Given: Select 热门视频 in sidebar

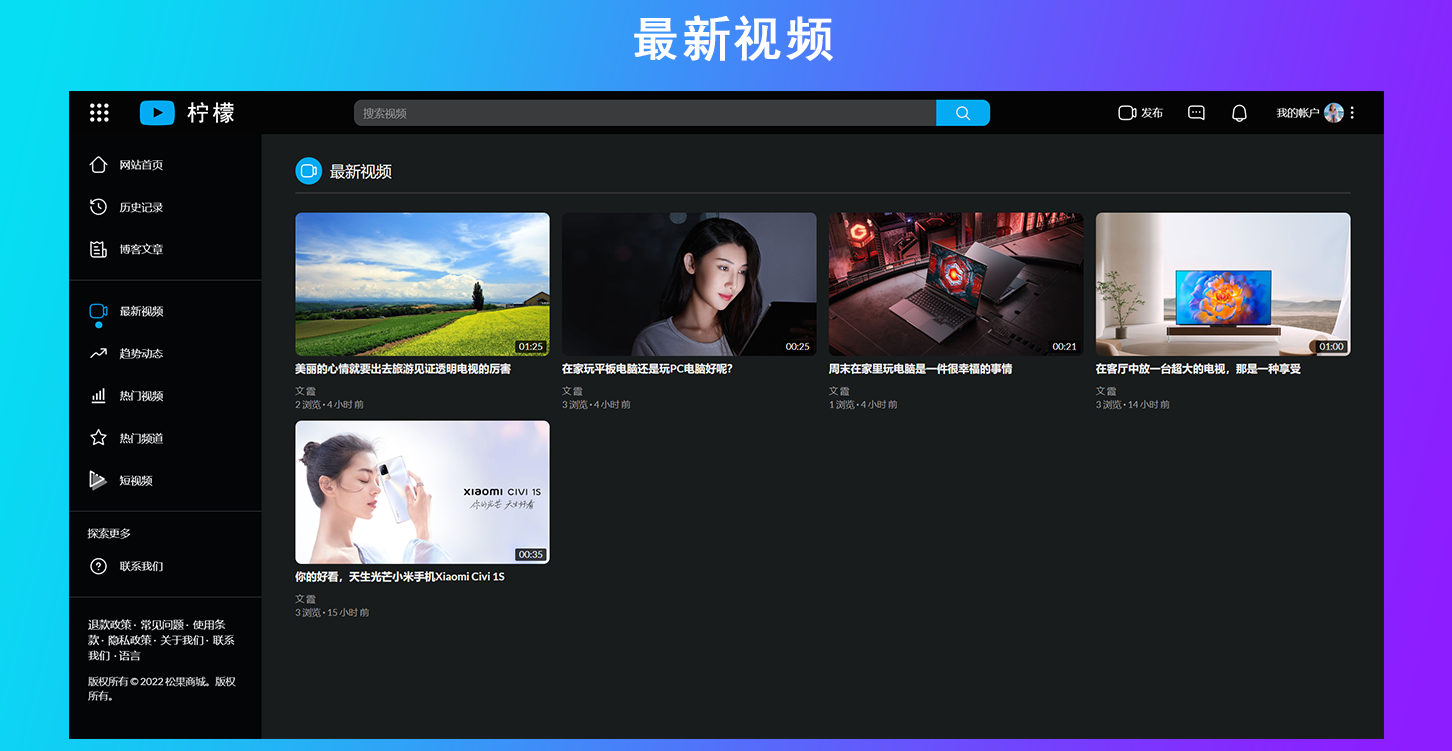Looking at the screenshot, I should (x=141, y=396).
